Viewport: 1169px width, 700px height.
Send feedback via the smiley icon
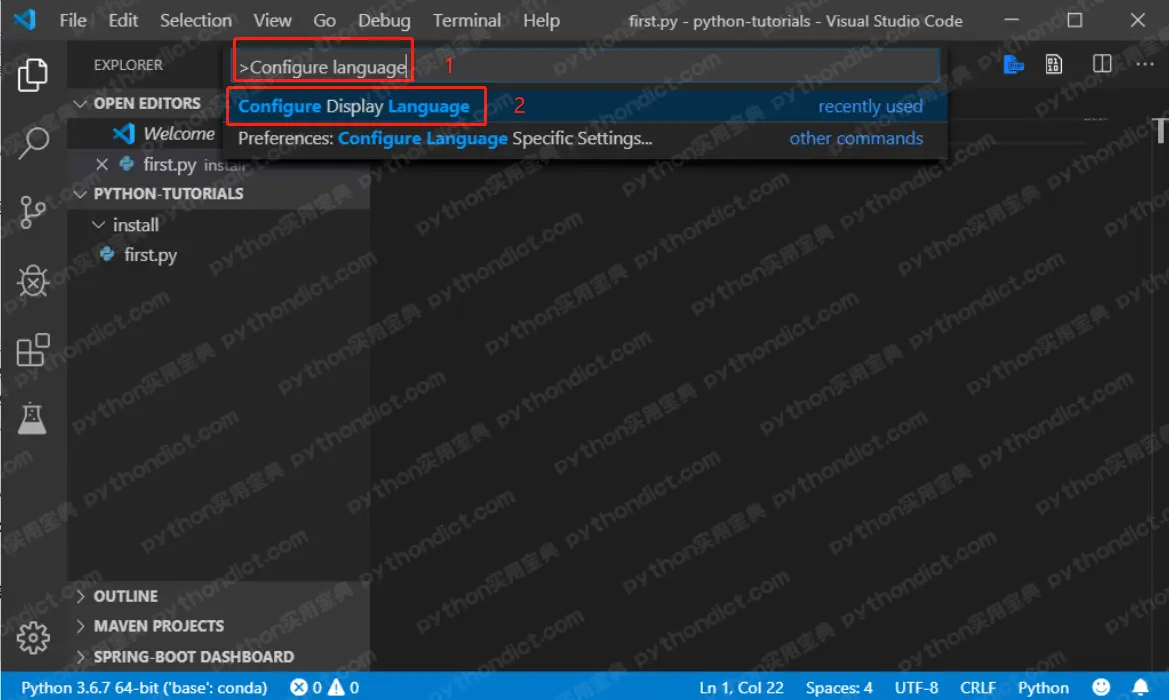1102,687
